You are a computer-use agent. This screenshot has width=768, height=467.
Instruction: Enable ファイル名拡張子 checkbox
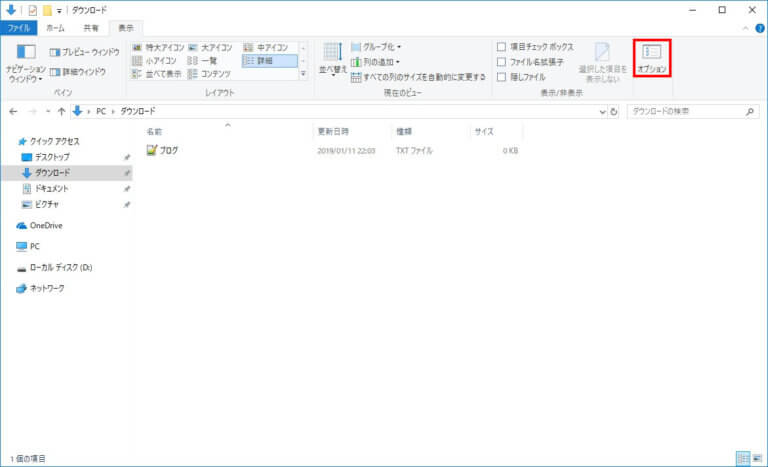pos(501,62)
